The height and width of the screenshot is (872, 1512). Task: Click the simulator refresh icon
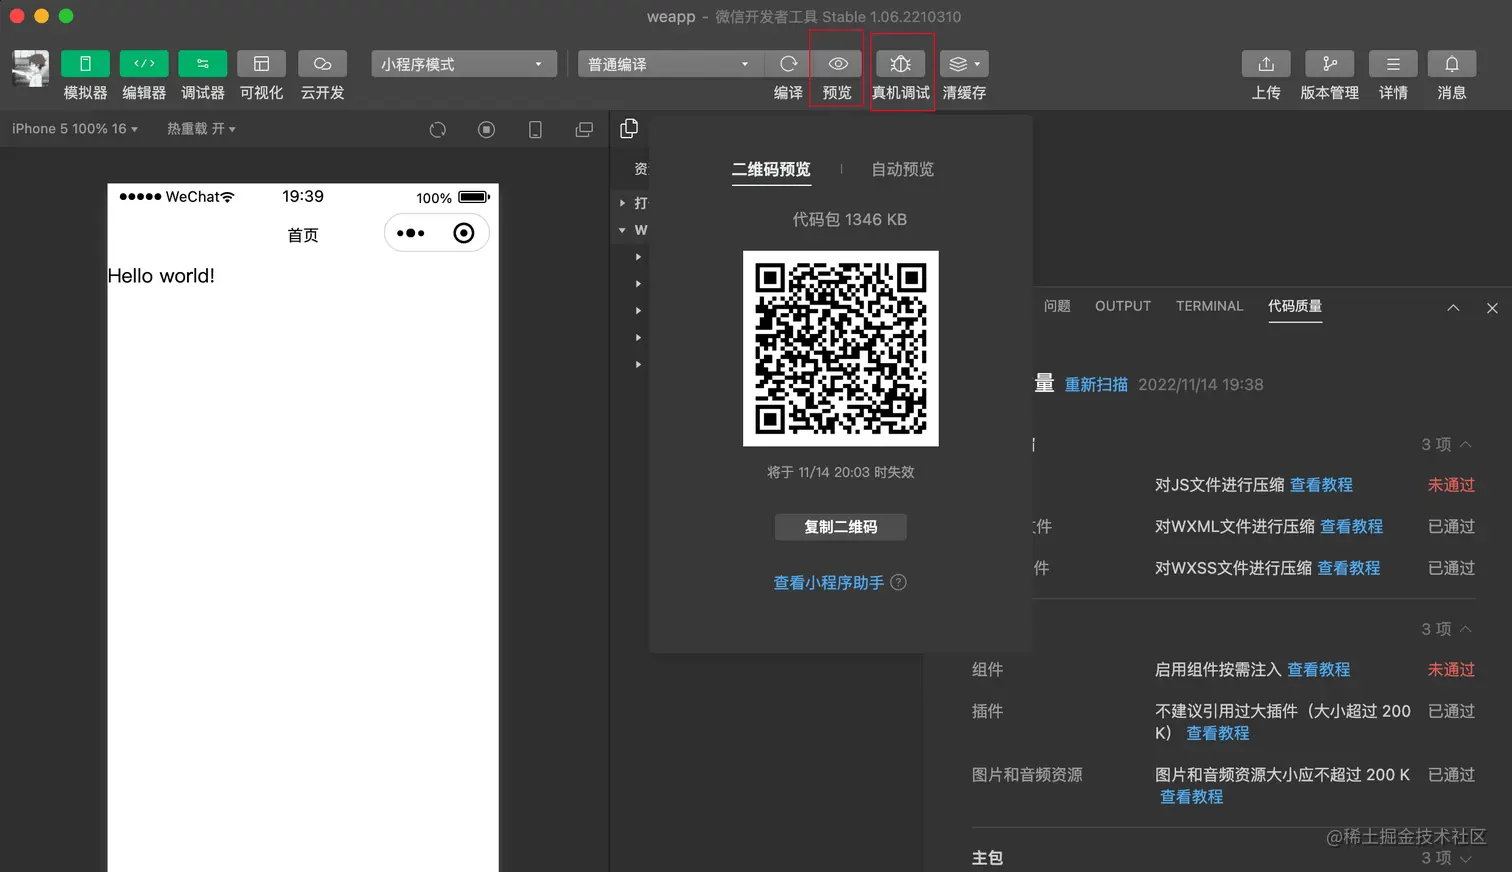point(437,130)
